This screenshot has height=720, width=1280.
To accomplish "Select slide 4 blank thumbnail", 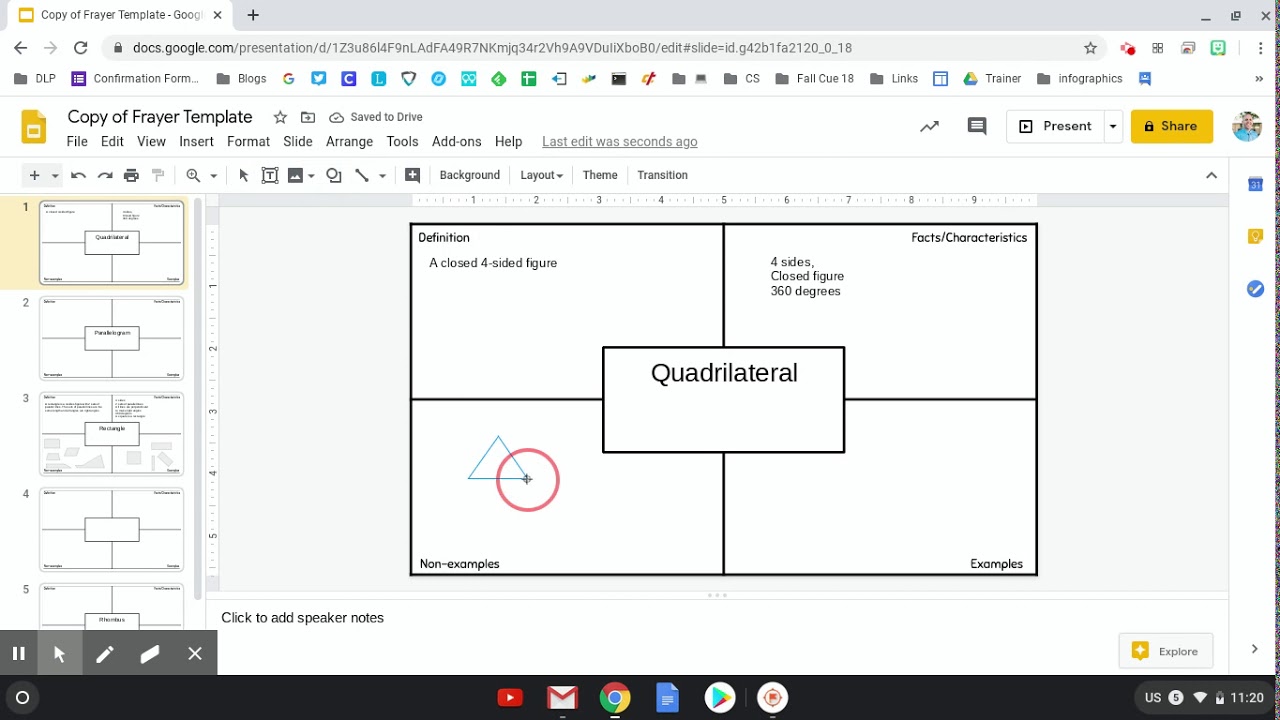I will (x=111, y=530).
